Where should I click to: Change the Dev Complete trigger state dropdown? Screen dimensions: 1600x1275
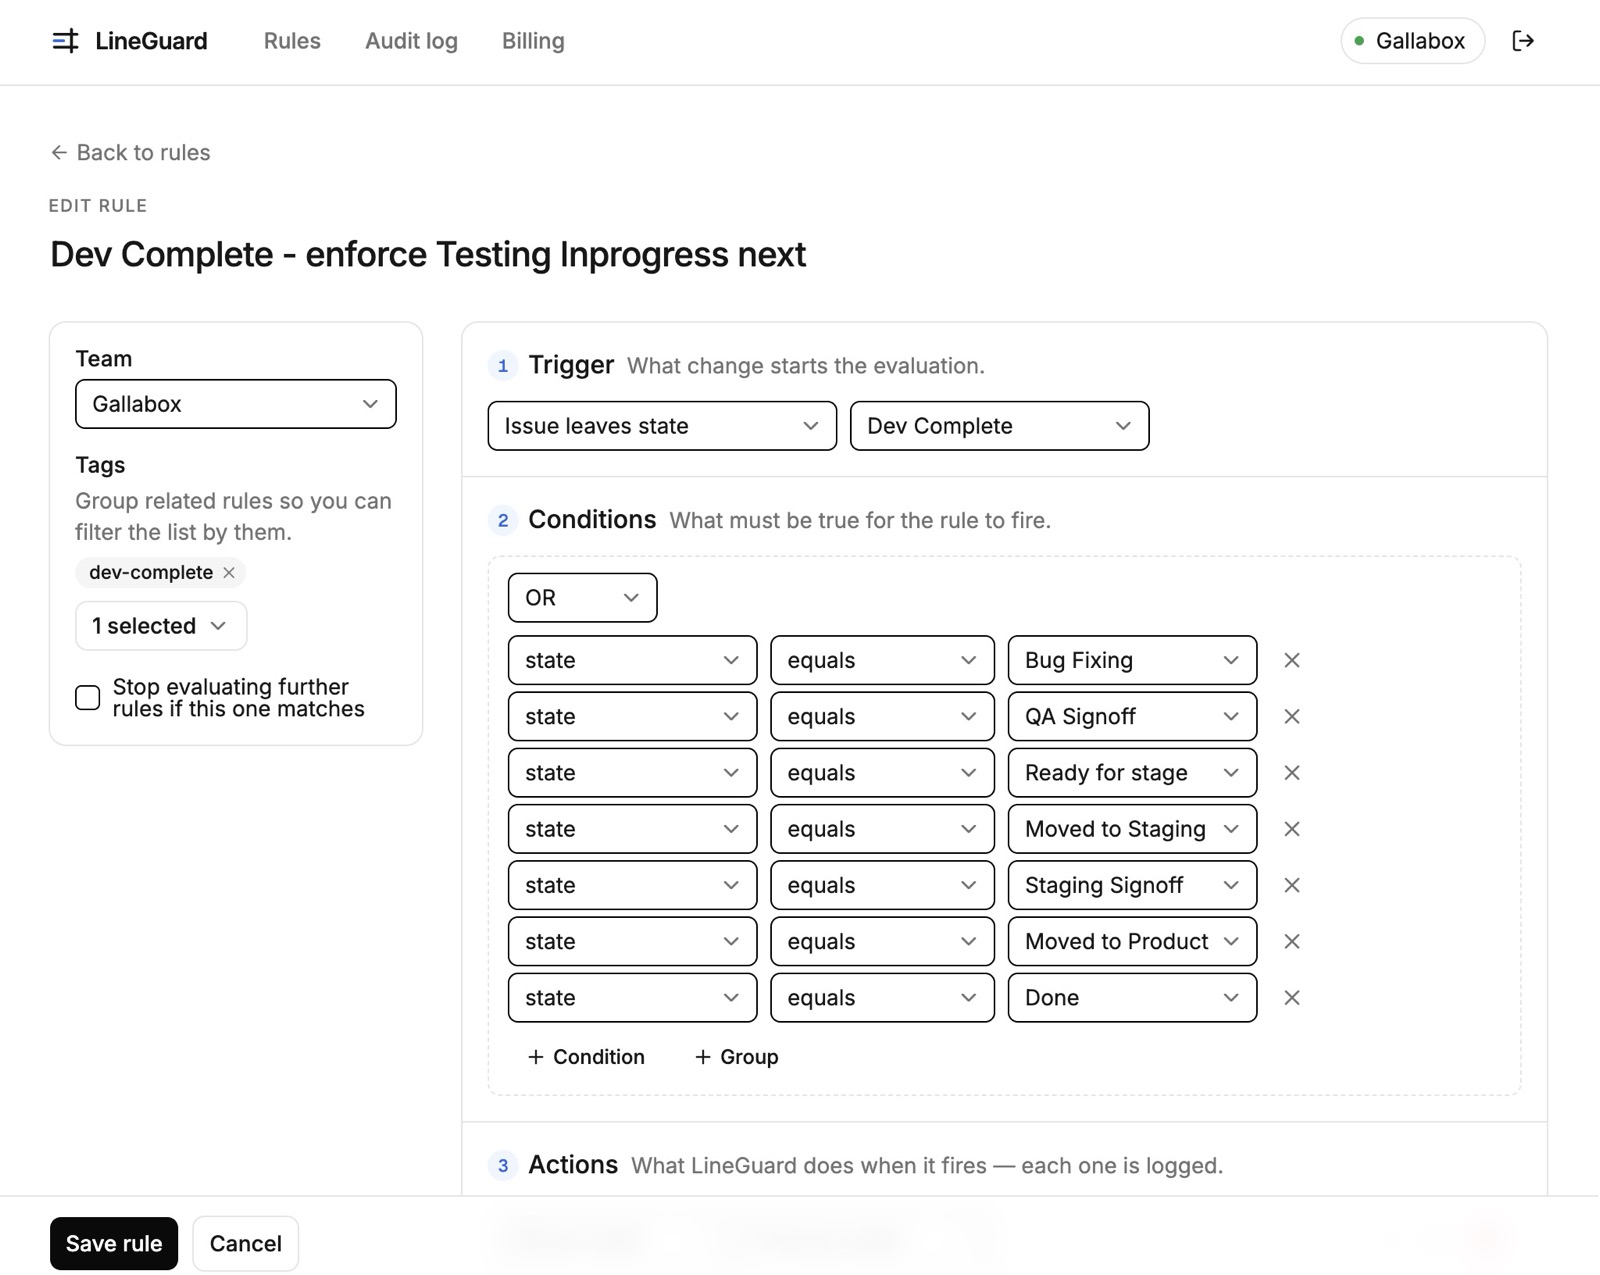click(1000, 426)
